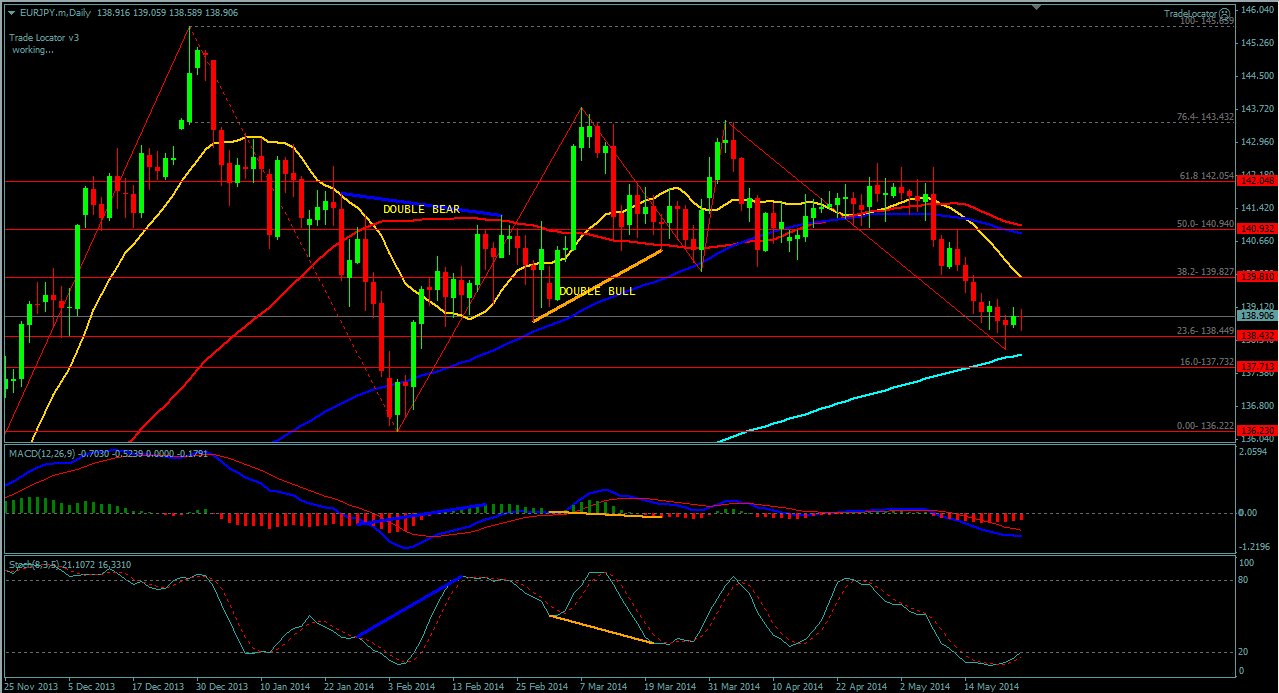Select the 16.0-137.732 Fibonacci label

click(x=1205, y=361)
